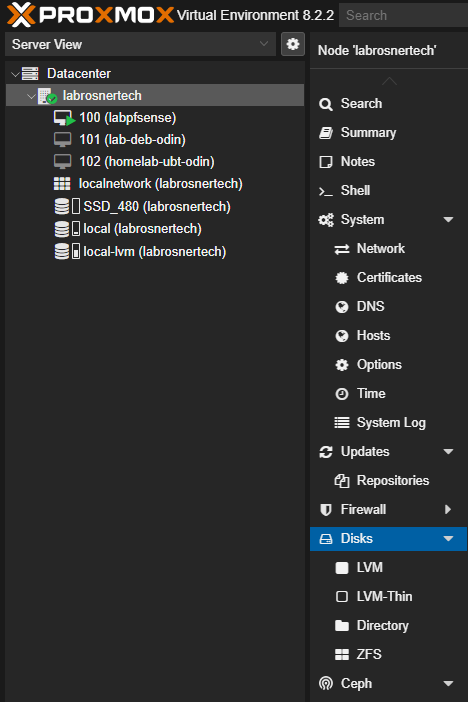Screen dimensions: 468x702
Task: Click the labrosnertech node icon
Action: tap(47, 96)
